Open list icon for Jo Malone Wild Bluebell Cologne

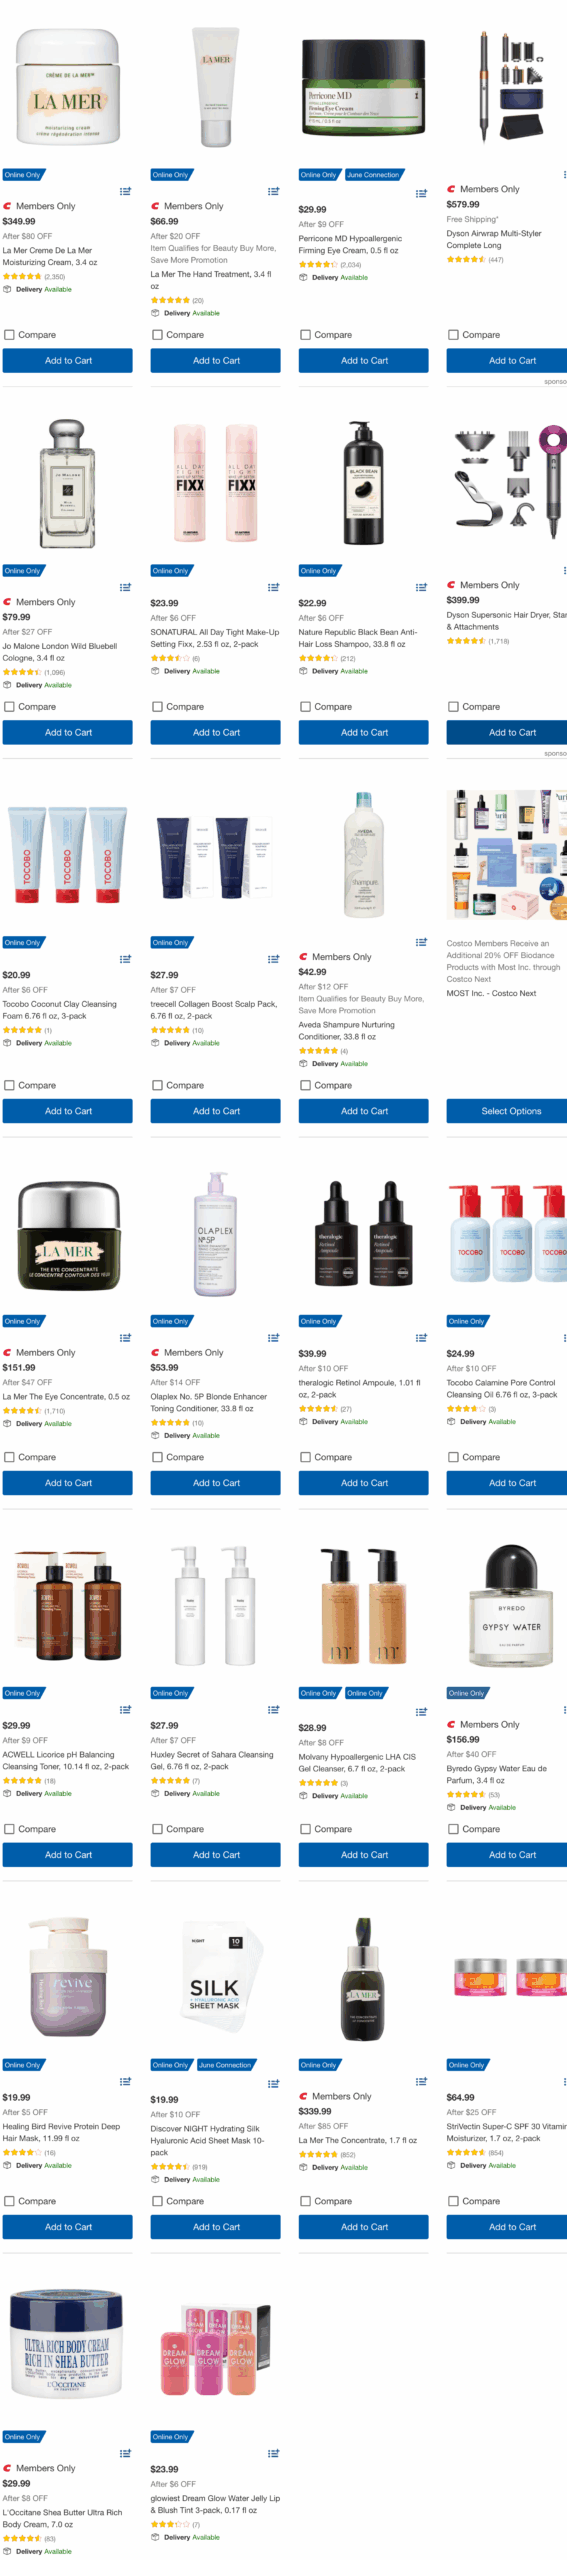pos(125,587)
